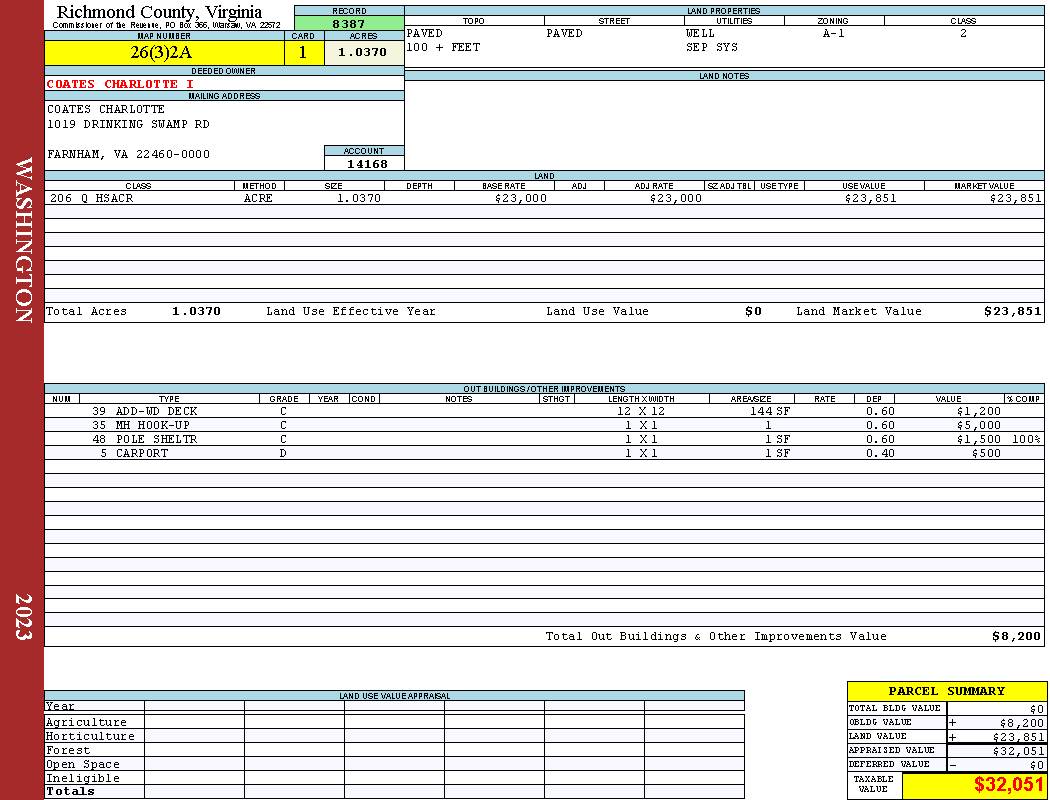Image resolution: width=1050 pixels, height=800 pixels.
Task: Click total out buildings value $8,200
Action: coord(1016,637)
